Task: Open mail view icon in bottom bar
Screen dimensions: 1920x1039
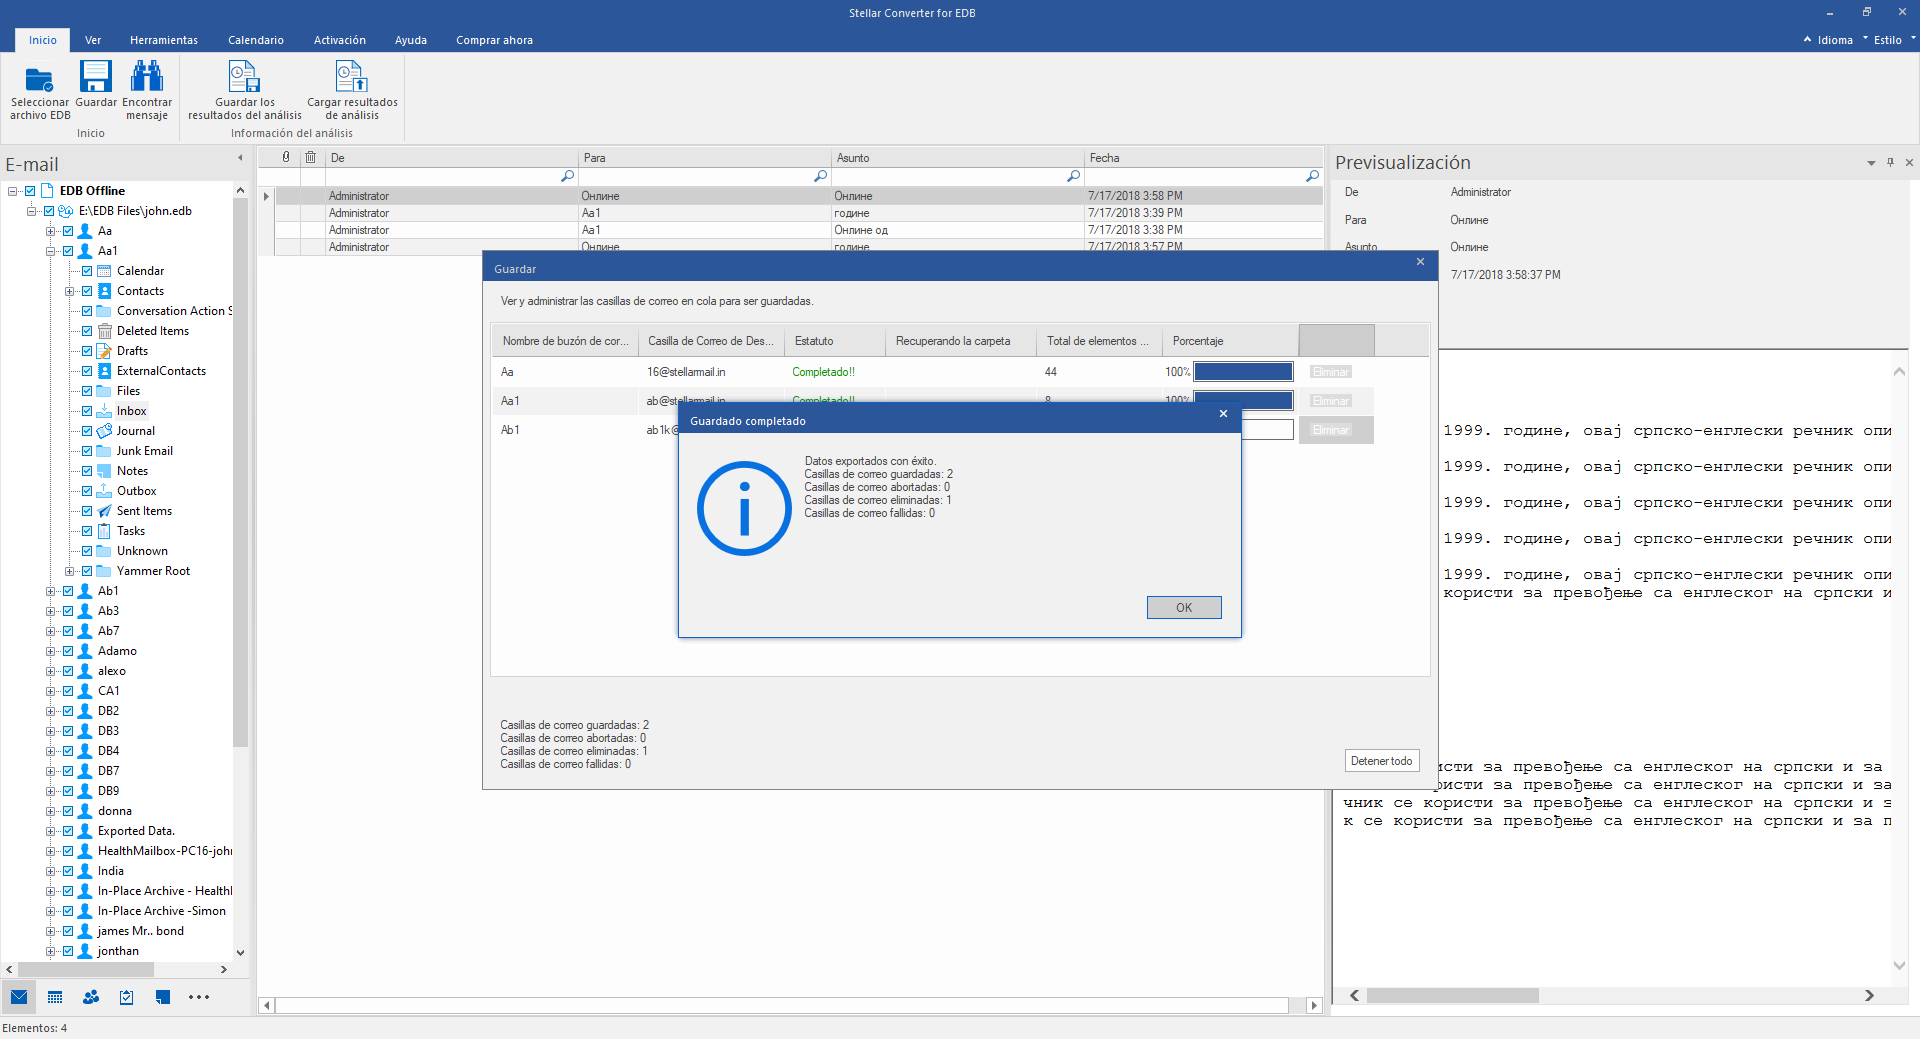Action: 19,997
